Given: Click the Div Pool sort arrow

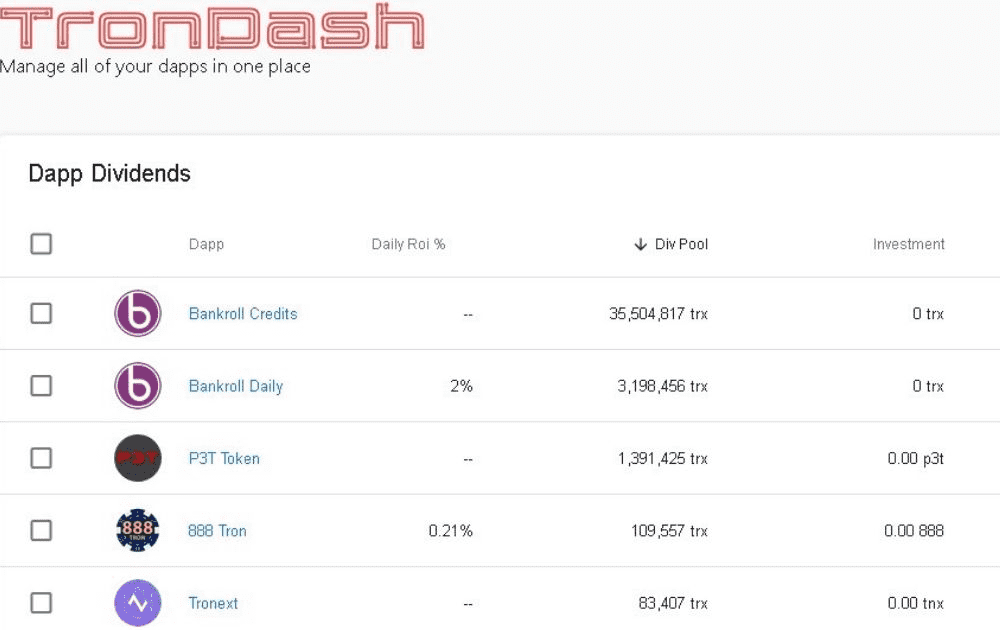Looking at the screenshot, I should (x=638, y=243).
